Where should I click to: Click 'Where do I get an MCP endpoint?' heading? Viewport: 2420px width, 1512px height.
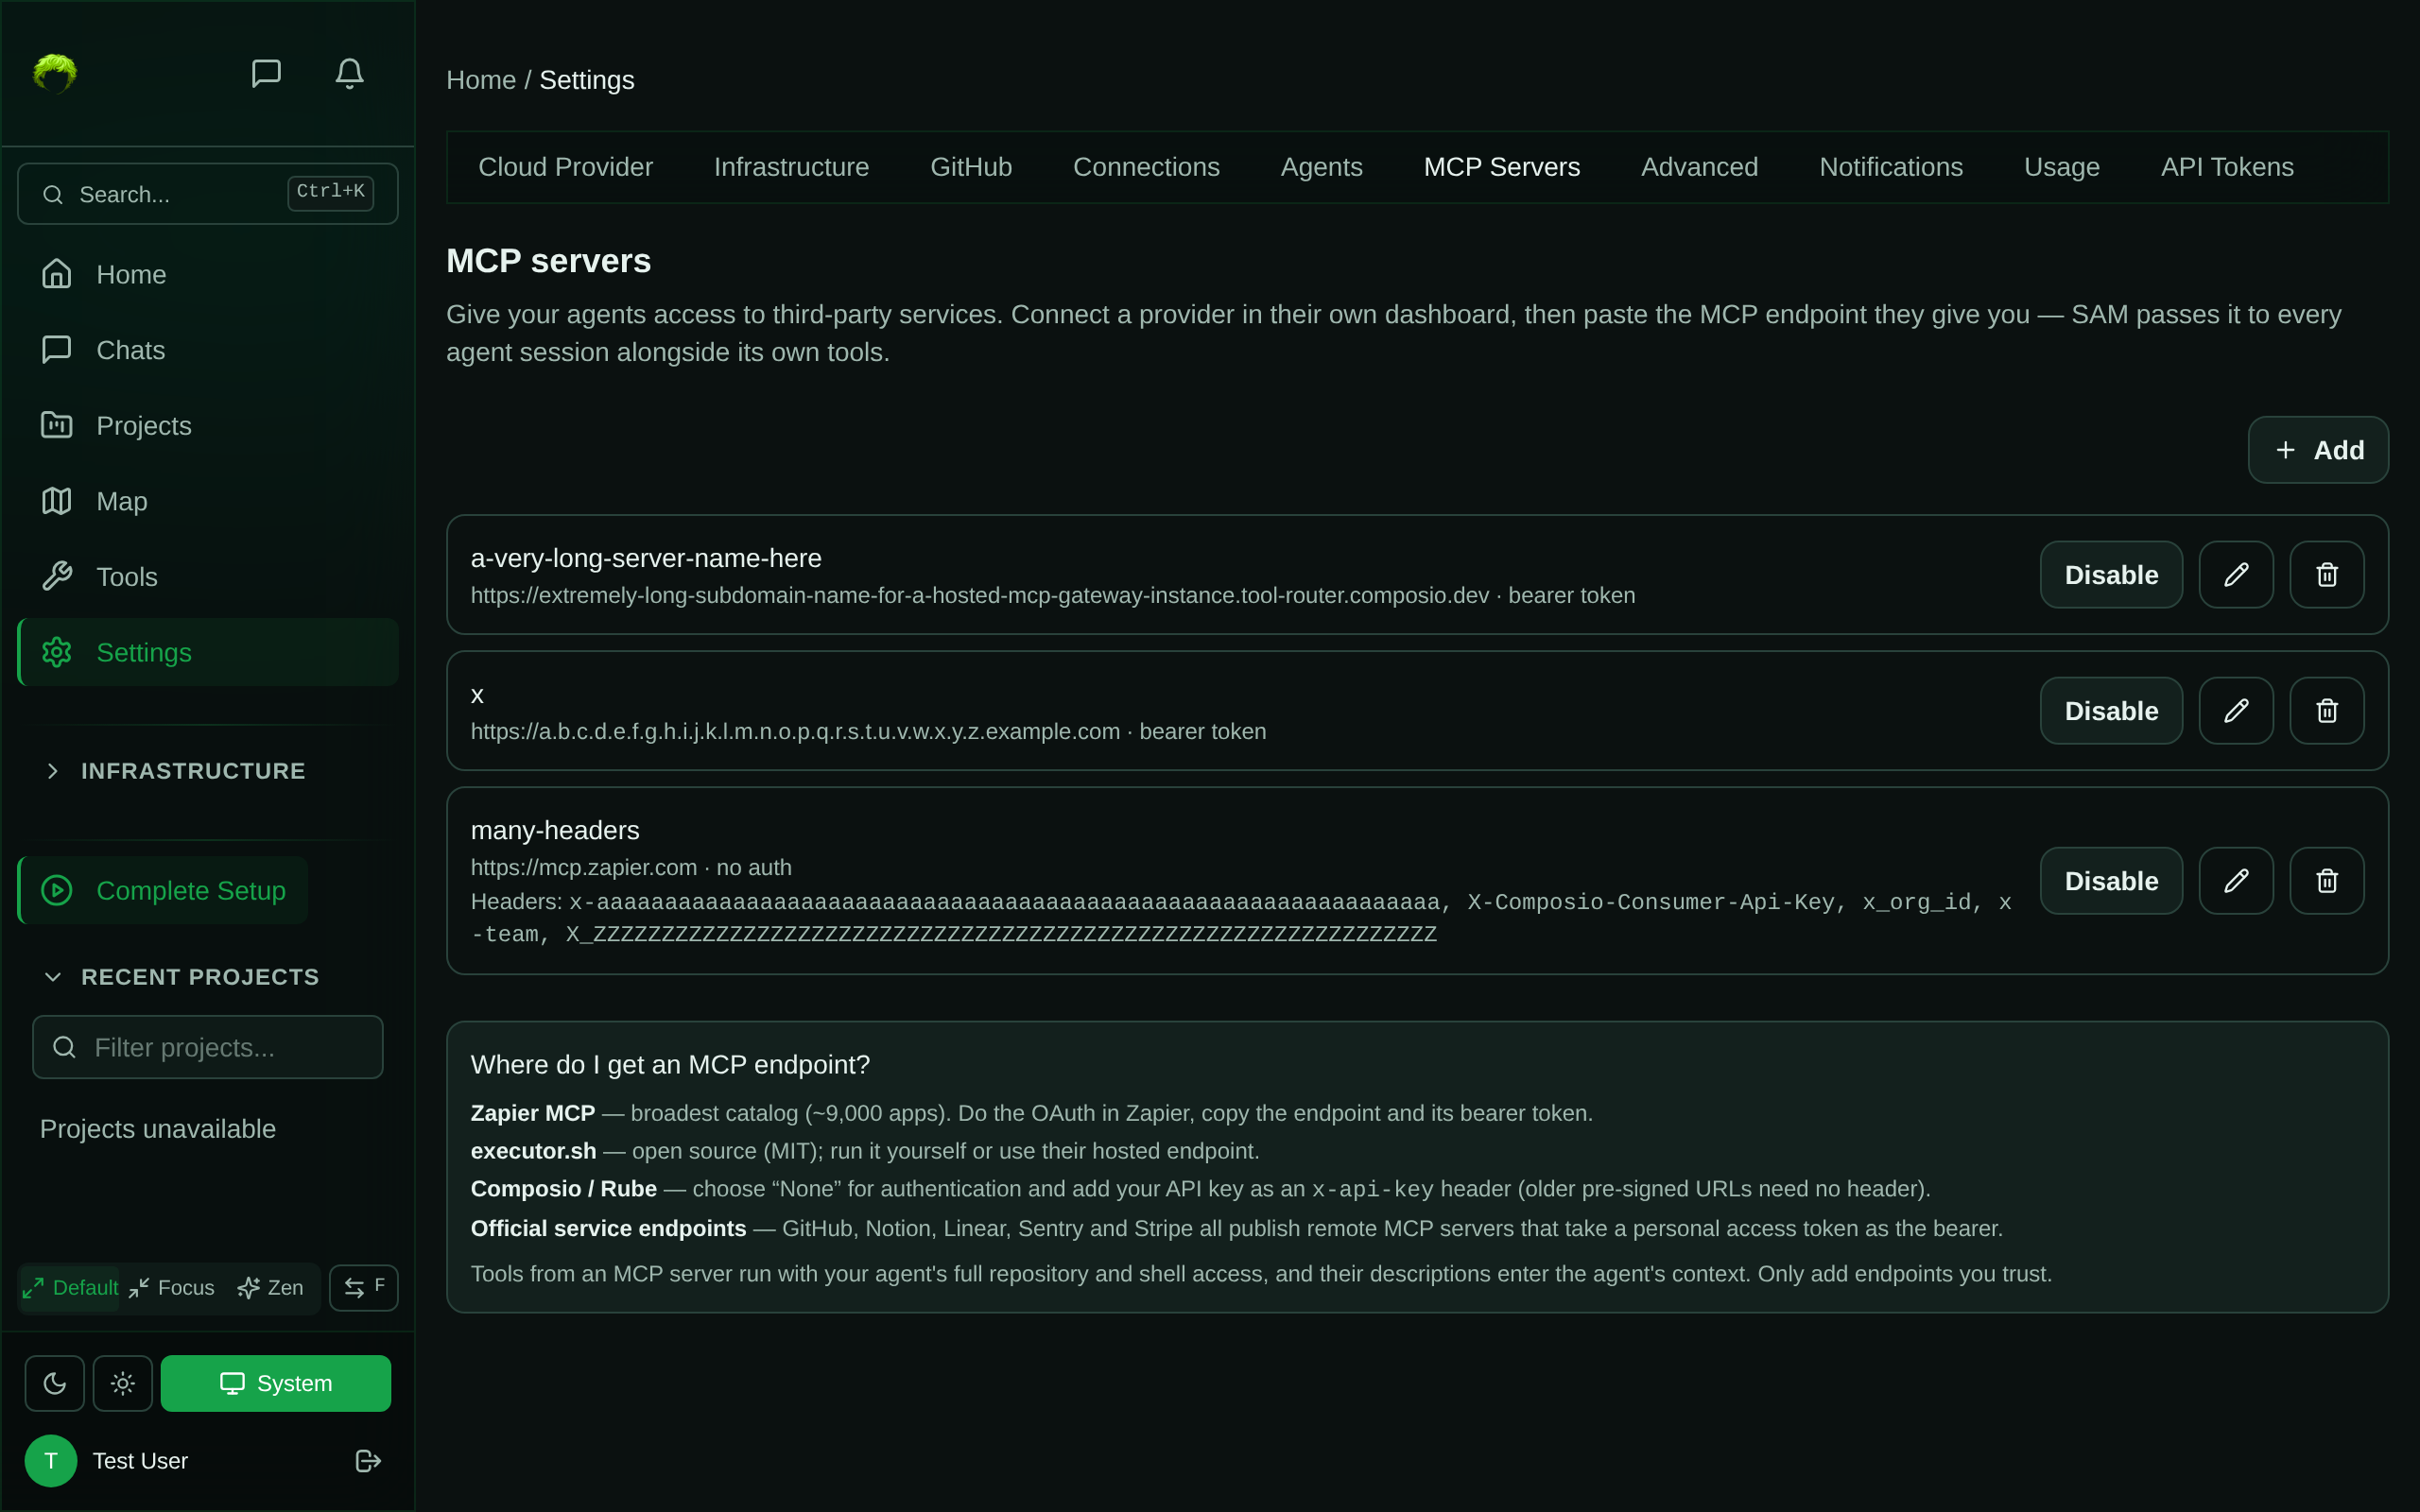click(x=670, y=1065)
